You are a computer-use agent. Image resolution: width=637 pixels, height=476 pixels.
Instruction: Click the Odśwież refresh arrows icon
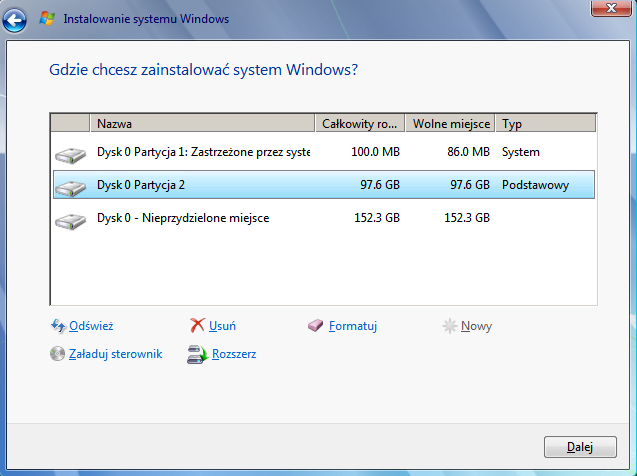point(58,326)
